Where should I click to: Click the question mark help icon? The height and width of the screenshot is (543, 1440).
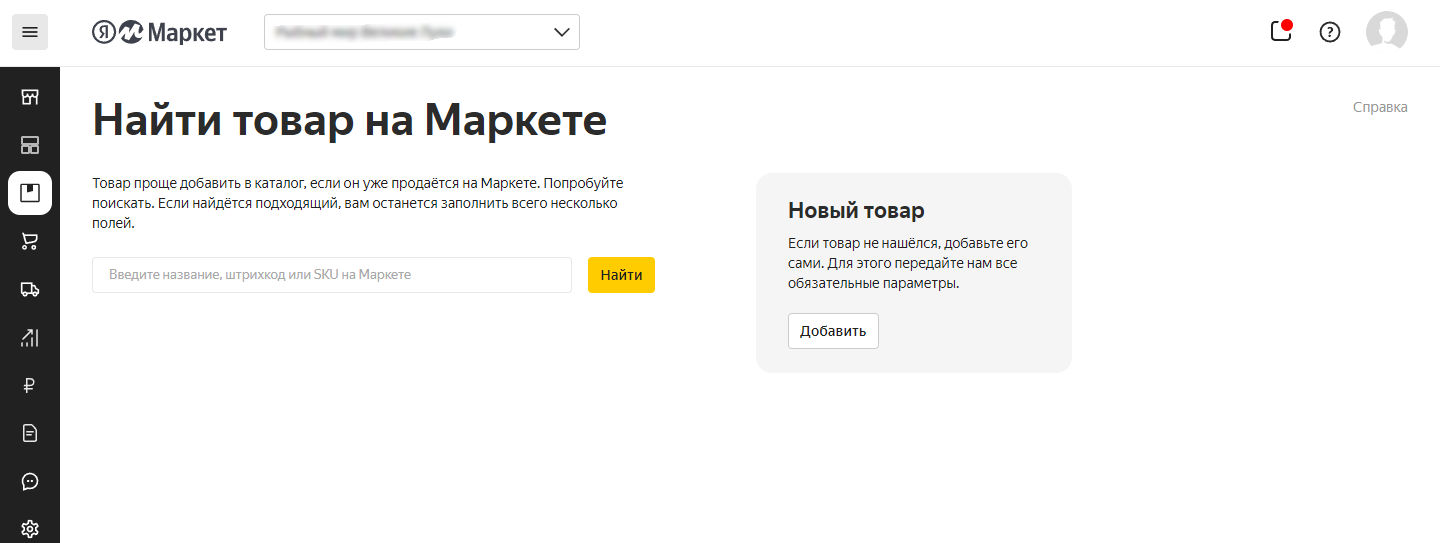coord(1329,32)
